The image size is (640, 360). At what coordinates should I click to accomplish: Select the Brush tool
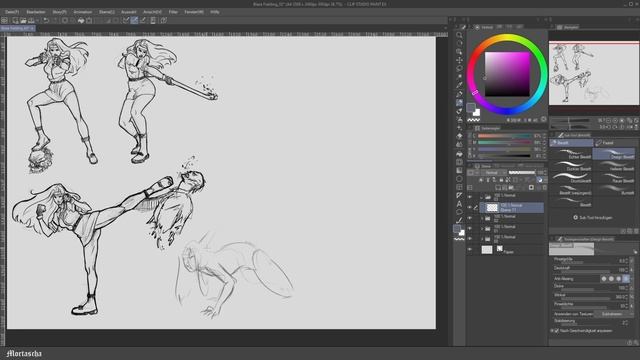click(459, 111)
